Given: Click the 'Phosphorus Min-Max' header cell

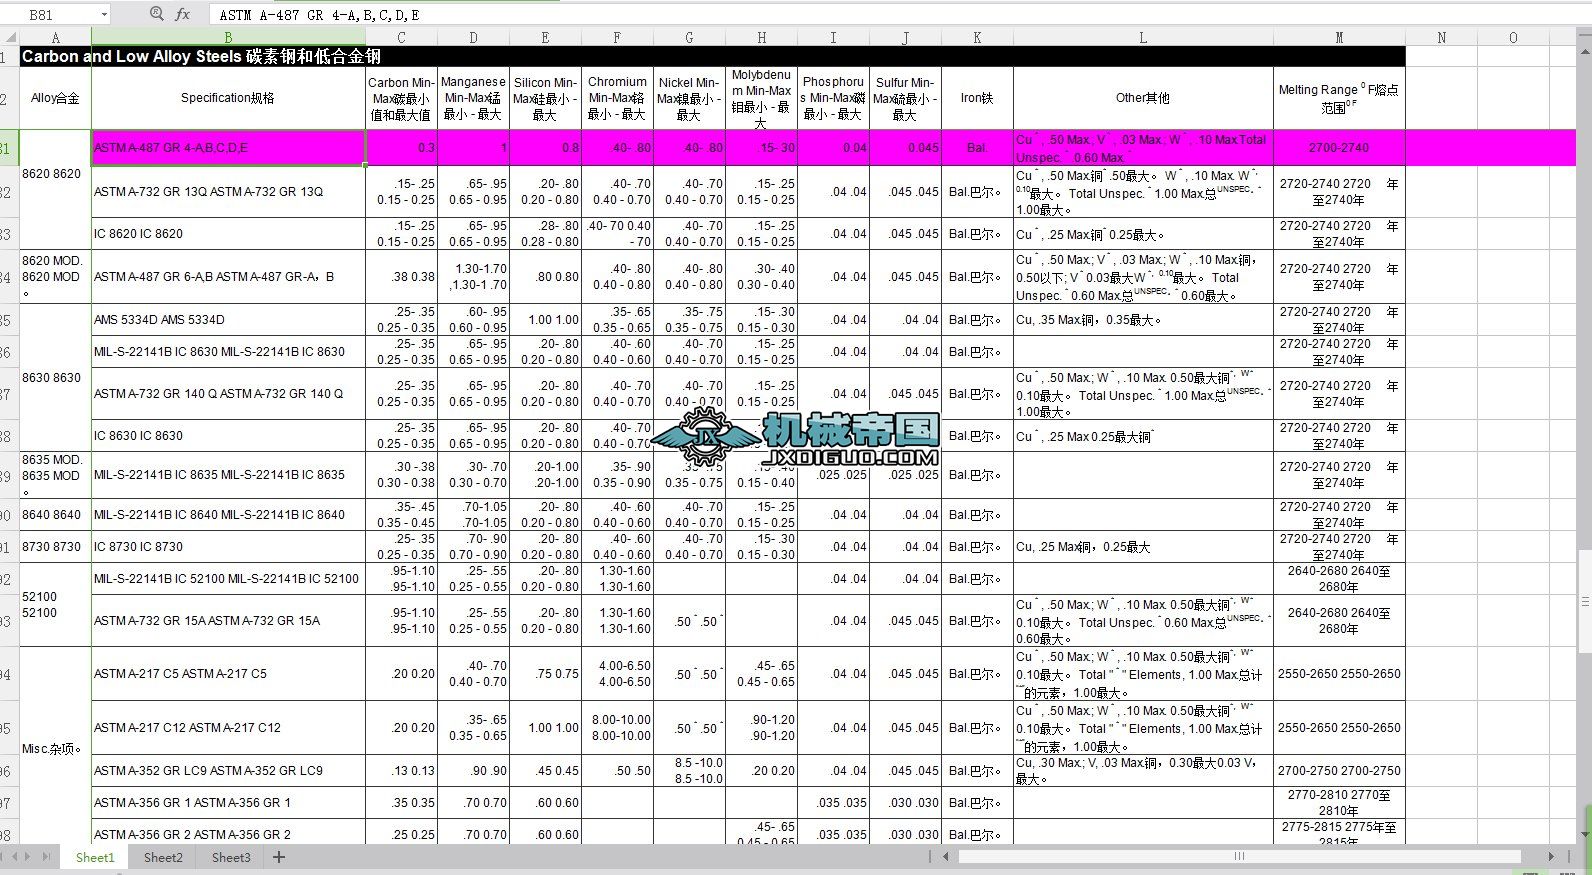Looking at the screenshot, I should [833, 98].
